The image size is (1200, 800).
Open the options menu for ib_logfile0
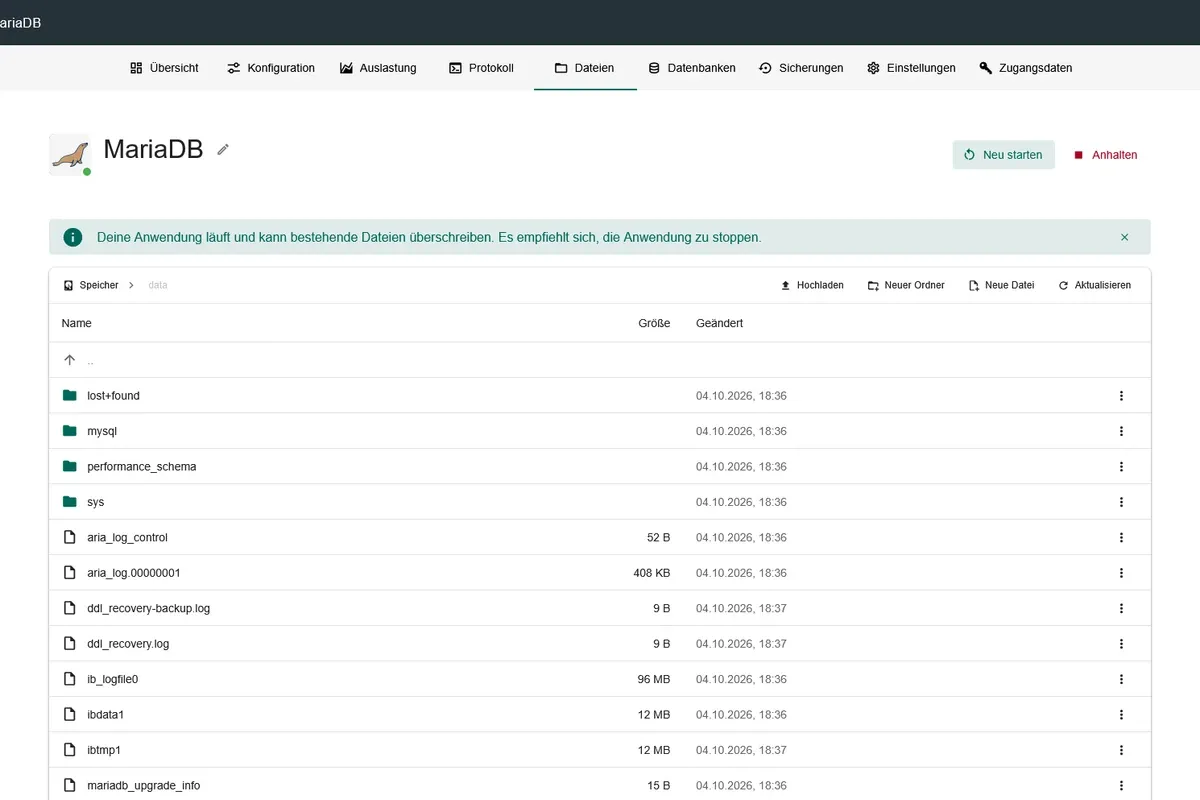click(1121, 679)
